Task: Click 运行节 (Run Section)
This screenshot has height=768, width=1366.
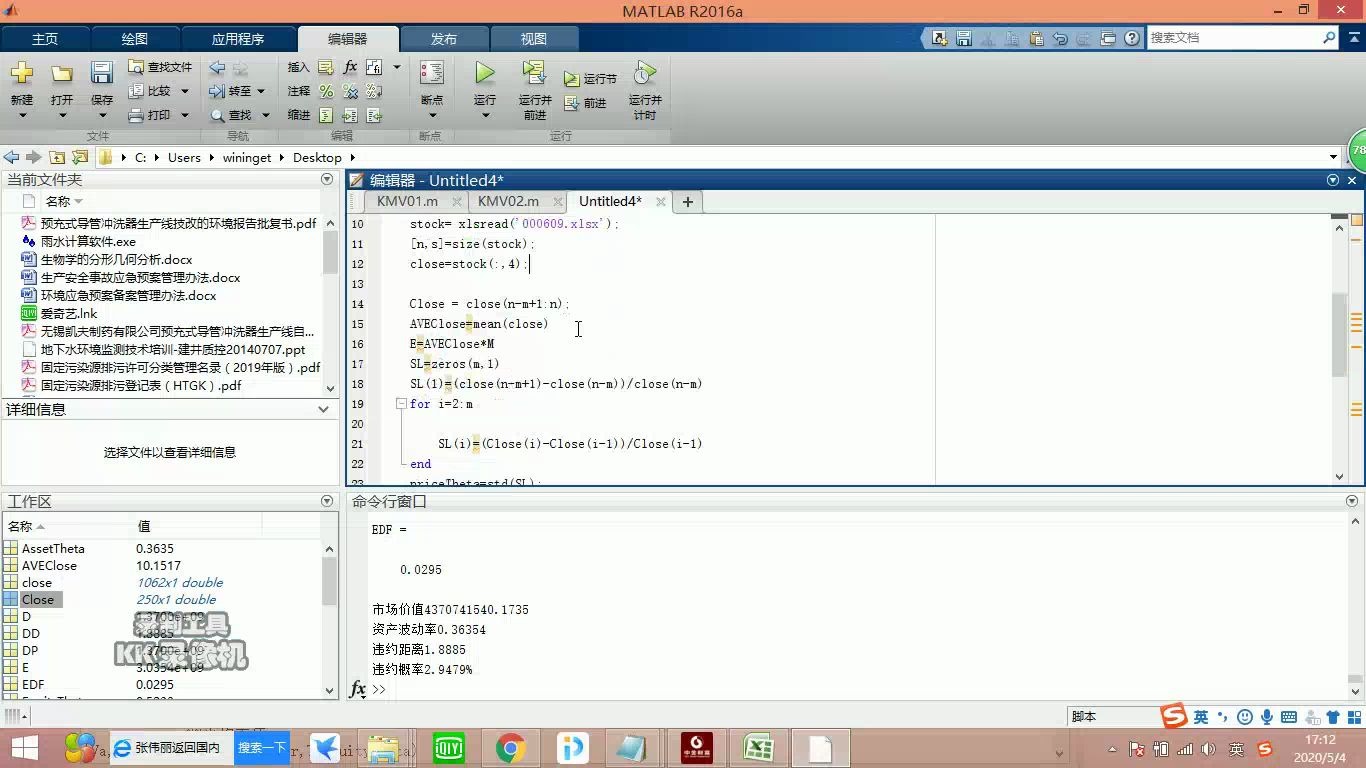Action: tap(590, 78)
